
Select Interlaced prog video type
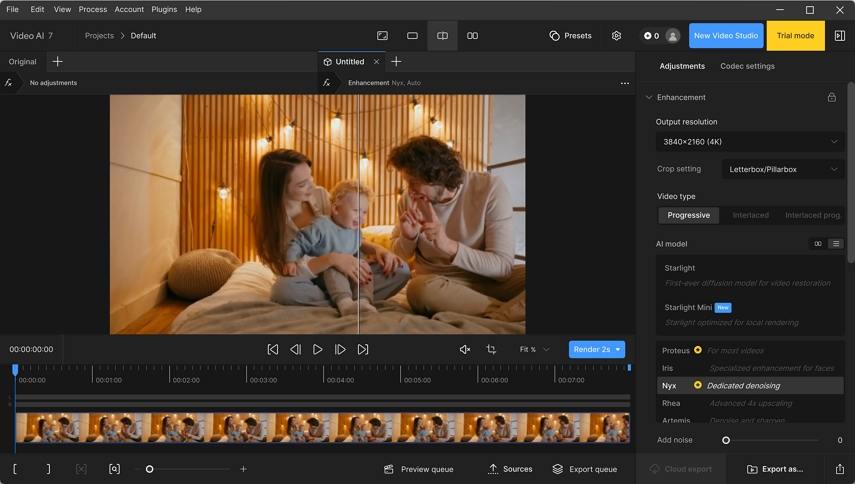pos(812,215)
